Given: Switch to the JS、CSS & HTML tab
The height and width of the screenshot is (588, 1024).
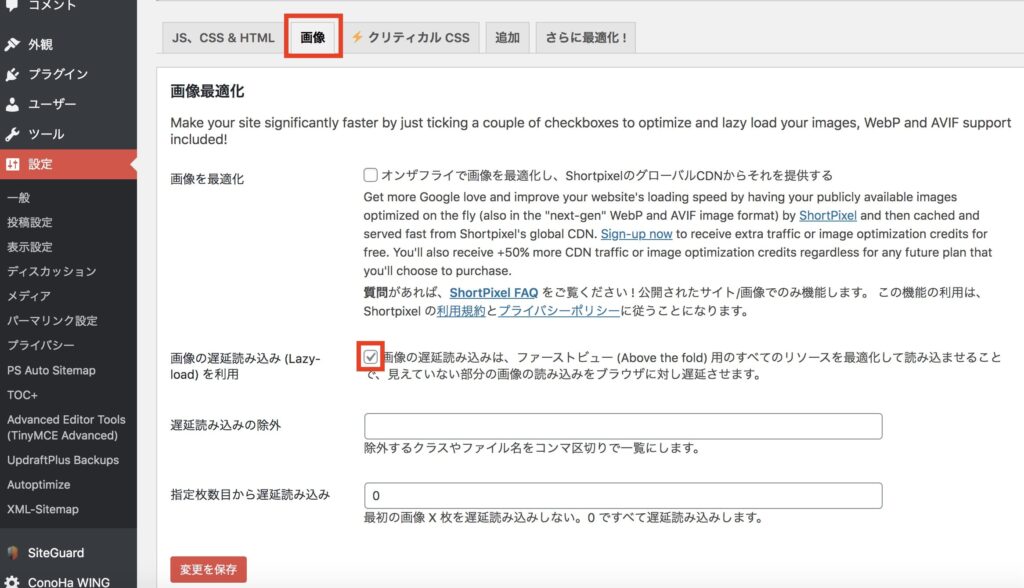Looking at the screenshot, I should pos(223,37).
